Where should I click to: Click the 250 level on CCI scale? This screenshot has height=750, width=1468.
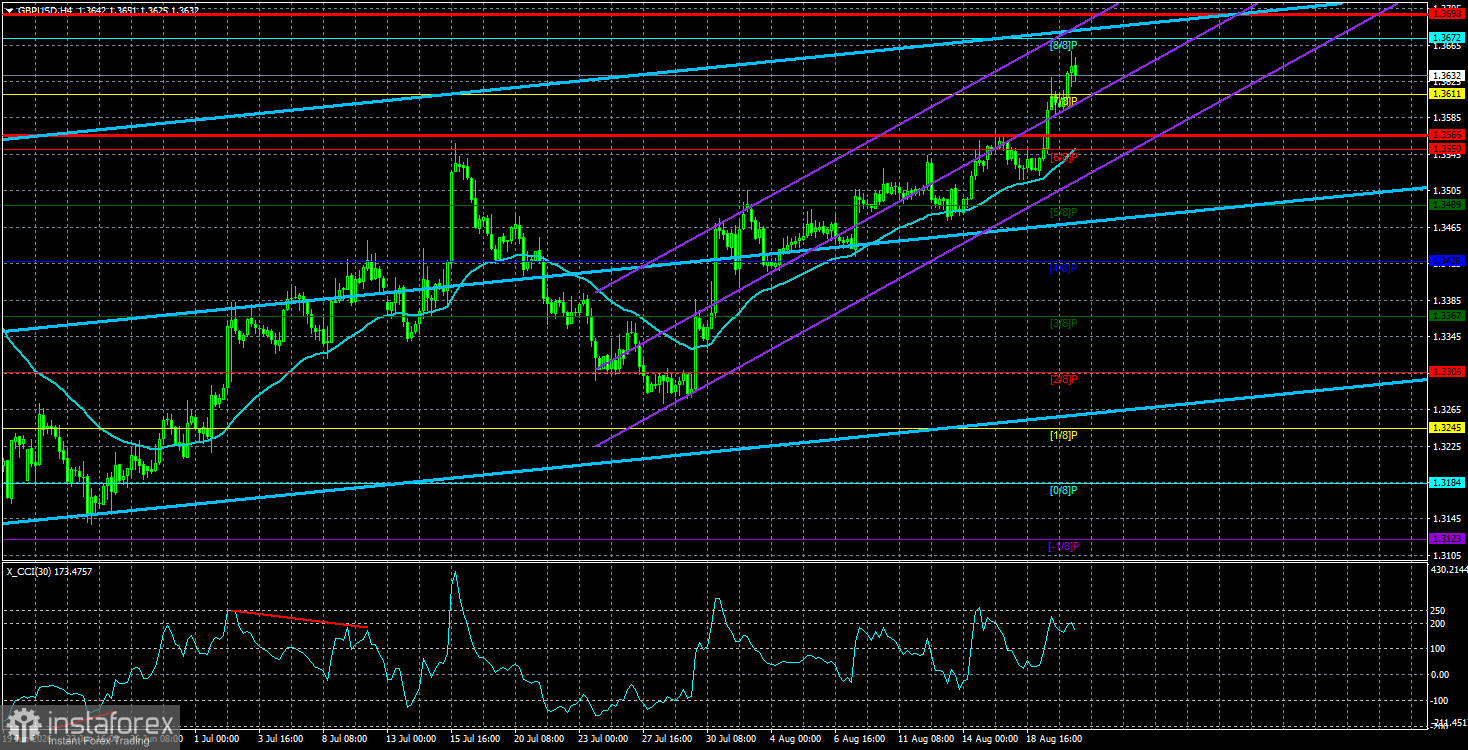[x=1440, y=610]
